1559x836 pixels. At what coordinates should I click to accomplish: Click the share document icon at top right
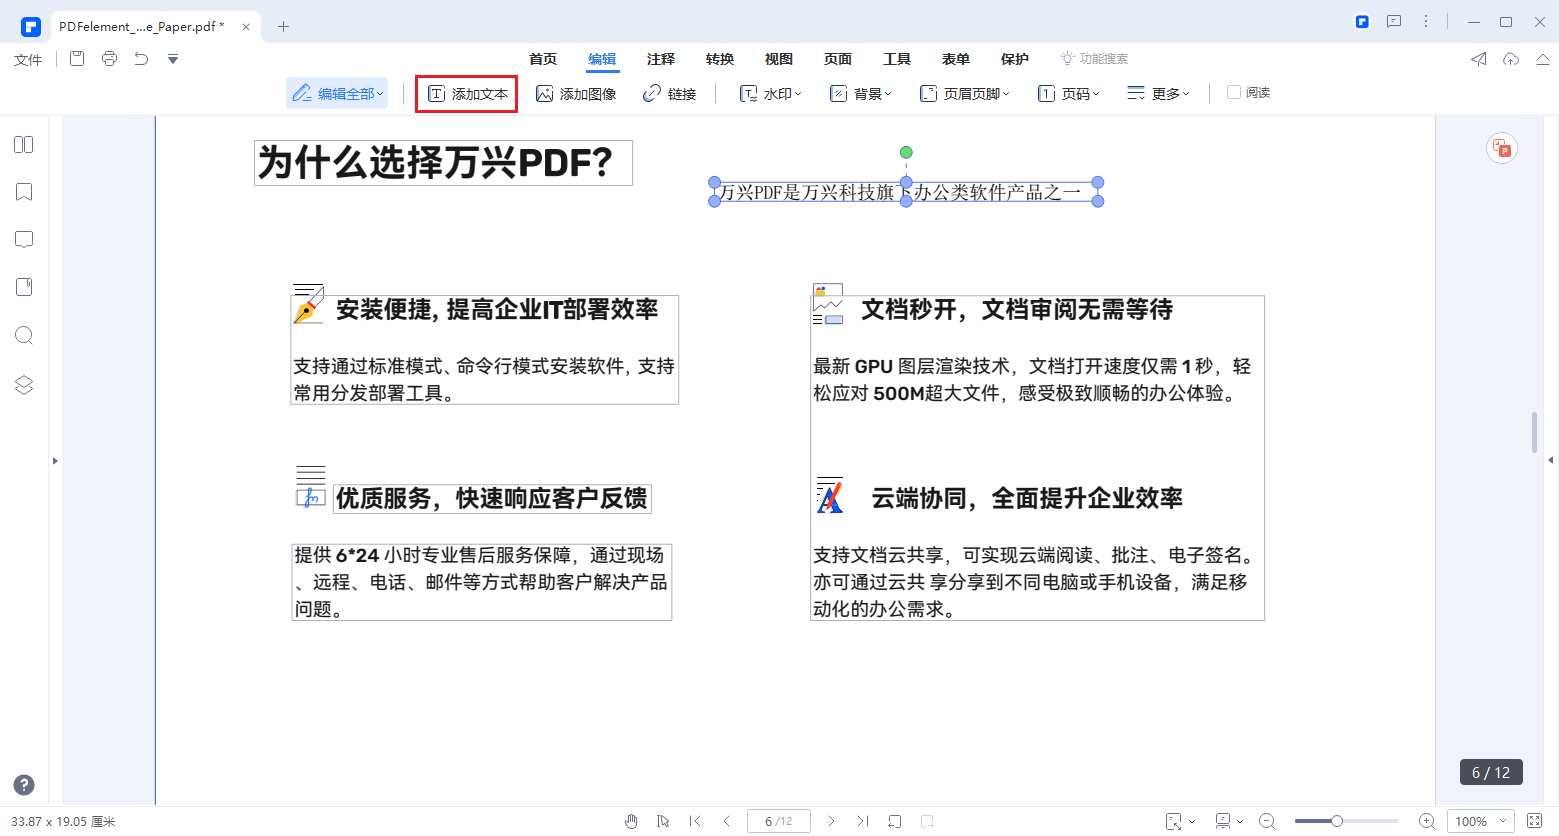1478,59
